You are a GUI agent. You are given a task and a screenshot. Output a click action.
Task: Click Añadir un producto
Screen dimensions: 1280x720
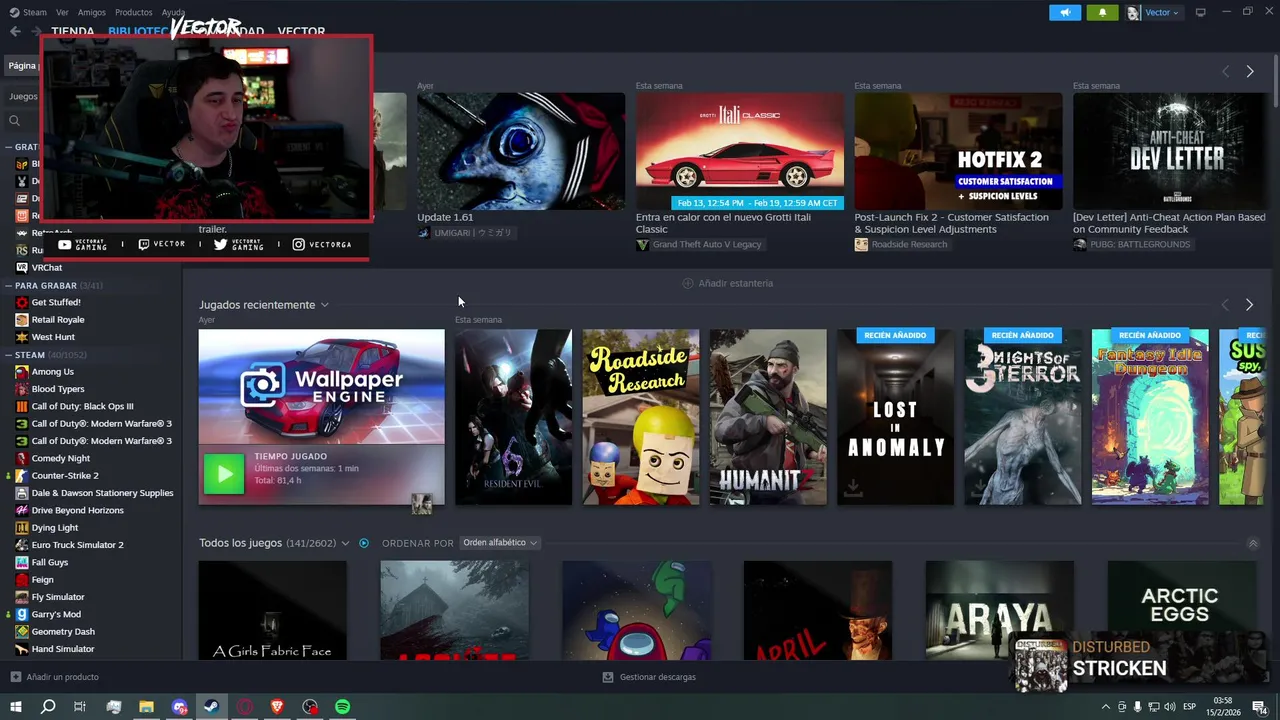(x=55, y=677)
